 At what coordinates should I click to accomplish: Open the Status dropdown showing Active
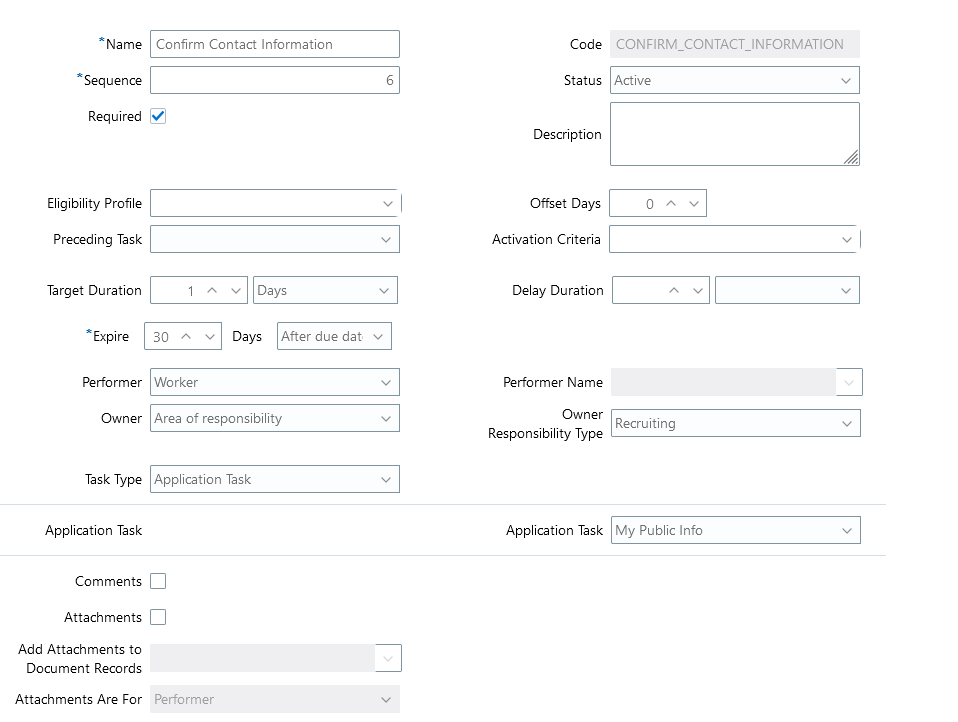point(847,80)
